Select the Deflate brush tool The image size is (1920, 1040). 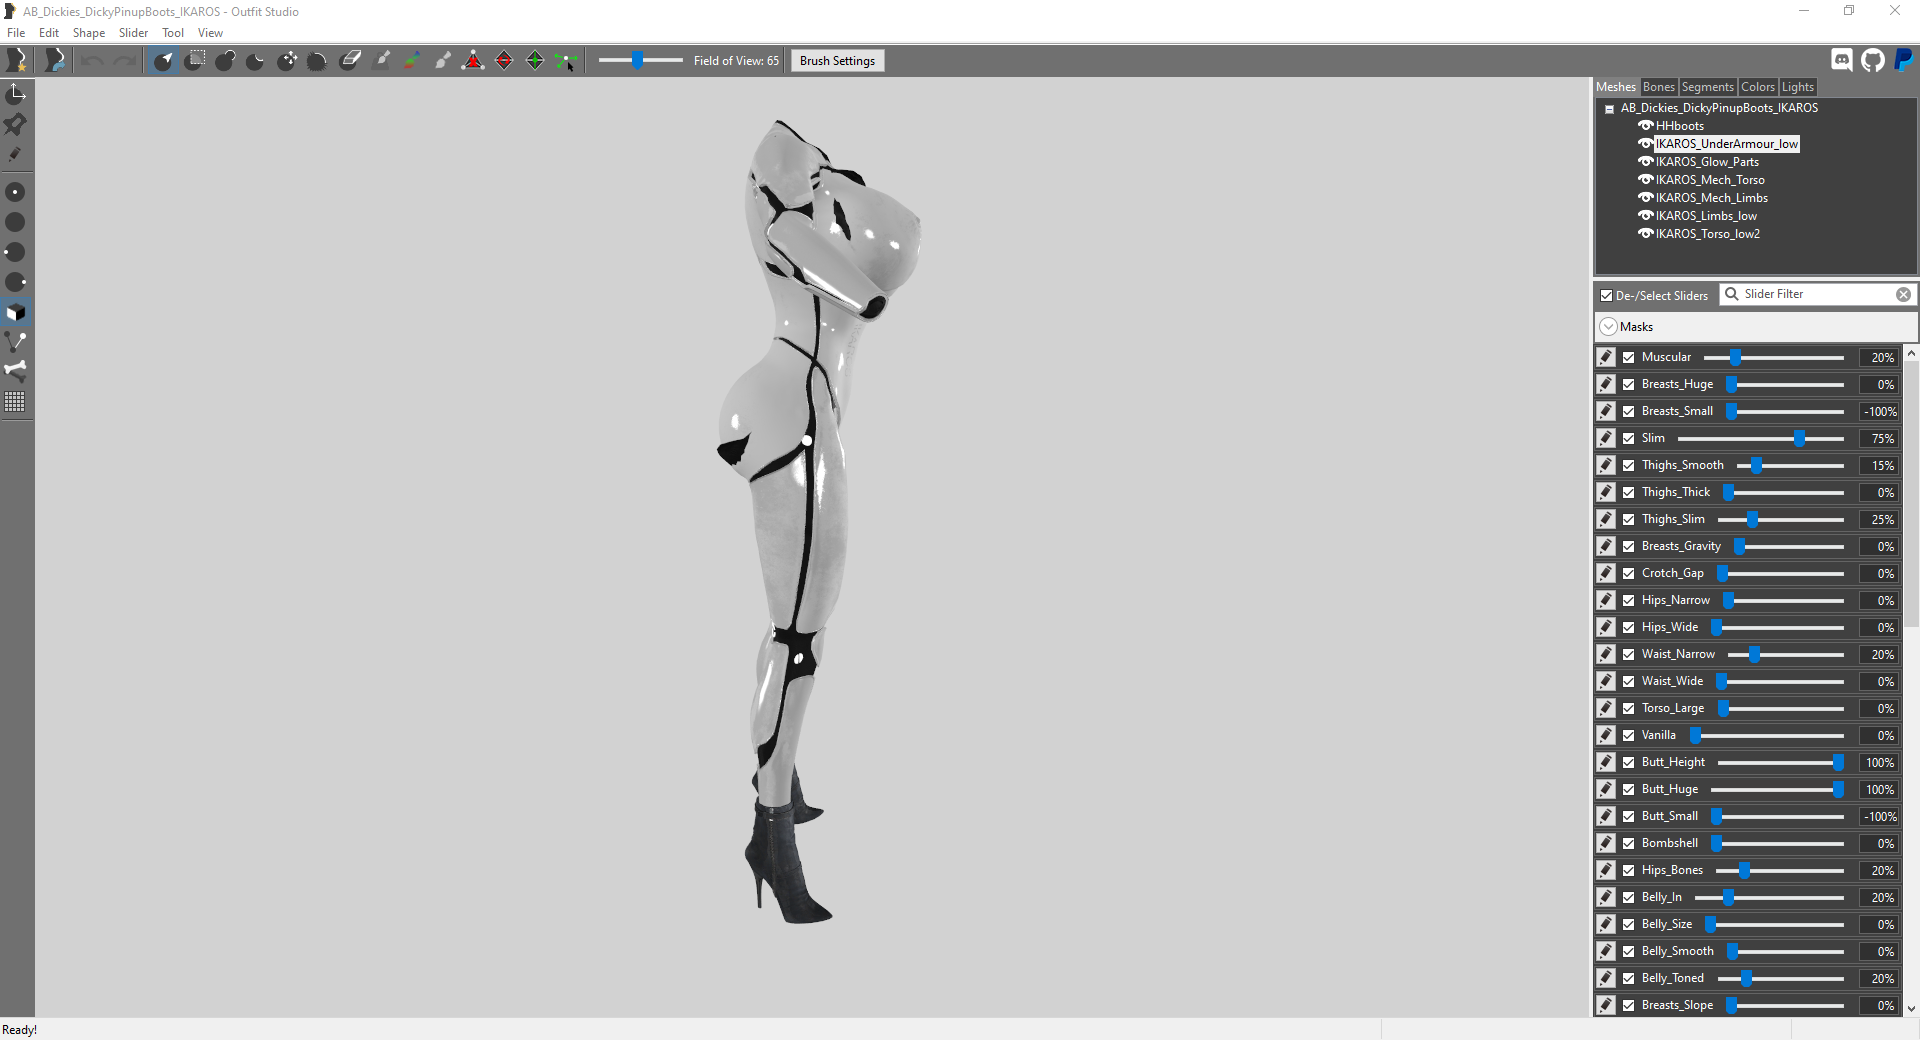256,61
